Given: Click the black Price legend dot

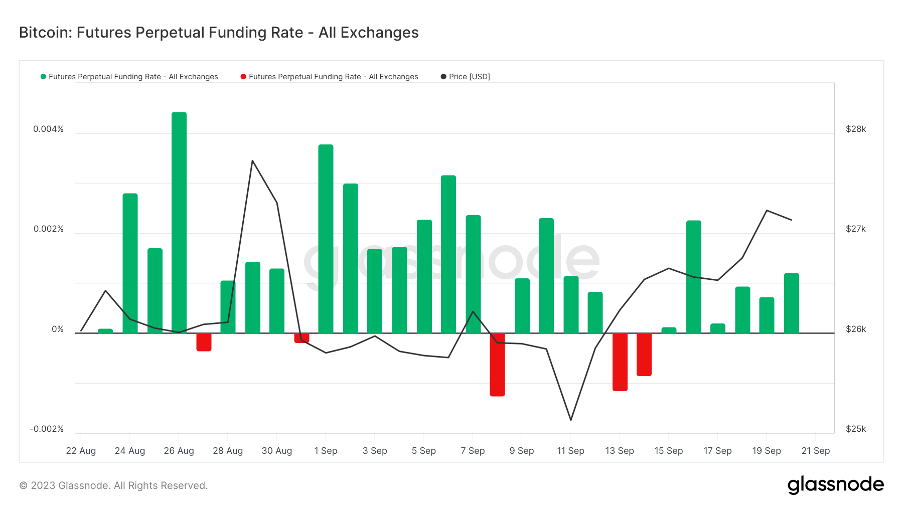Looking at the screenshot, I should [443, 76].
